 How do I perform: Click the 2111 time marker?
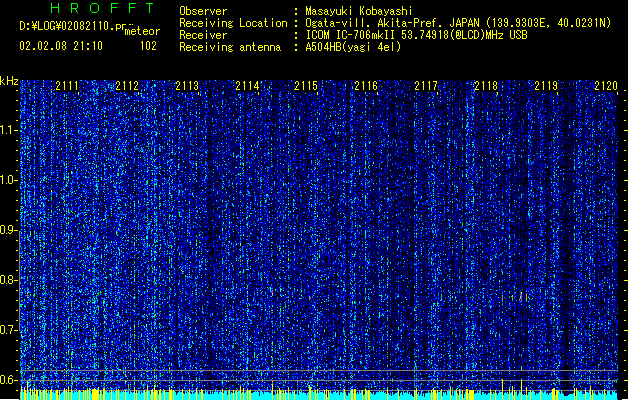point(67,86)
